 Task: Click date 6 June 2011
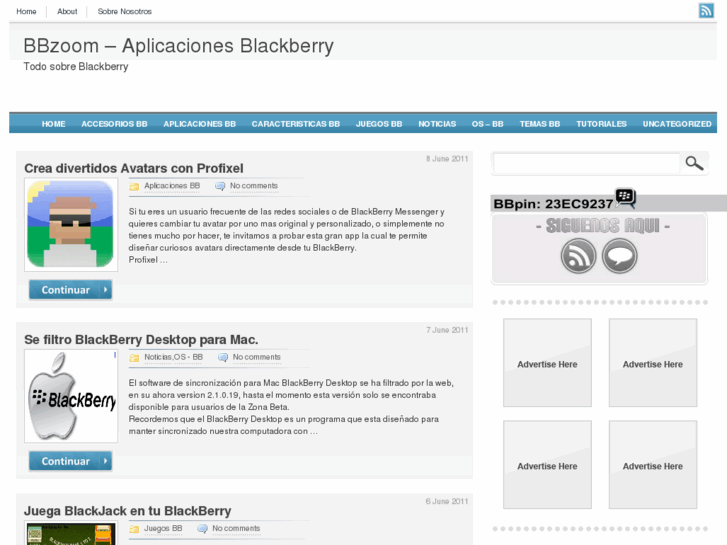(x=447, y=501)
